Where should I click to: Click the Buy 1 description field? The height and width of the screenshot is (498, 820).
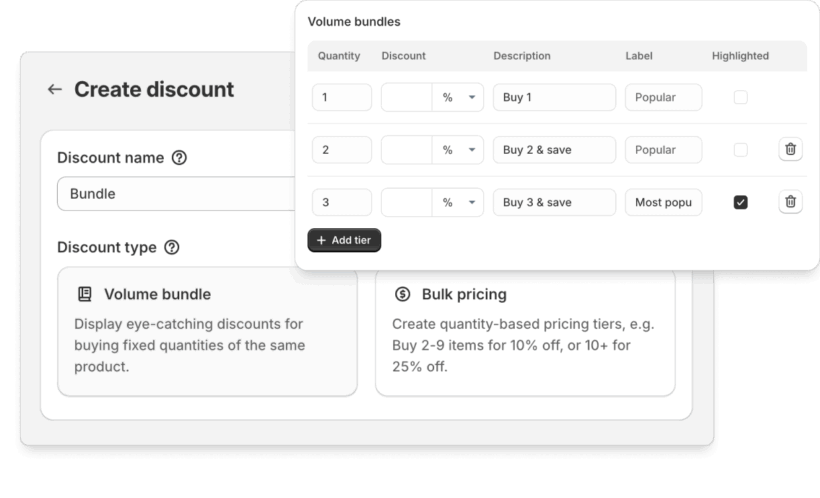point(554,98)
